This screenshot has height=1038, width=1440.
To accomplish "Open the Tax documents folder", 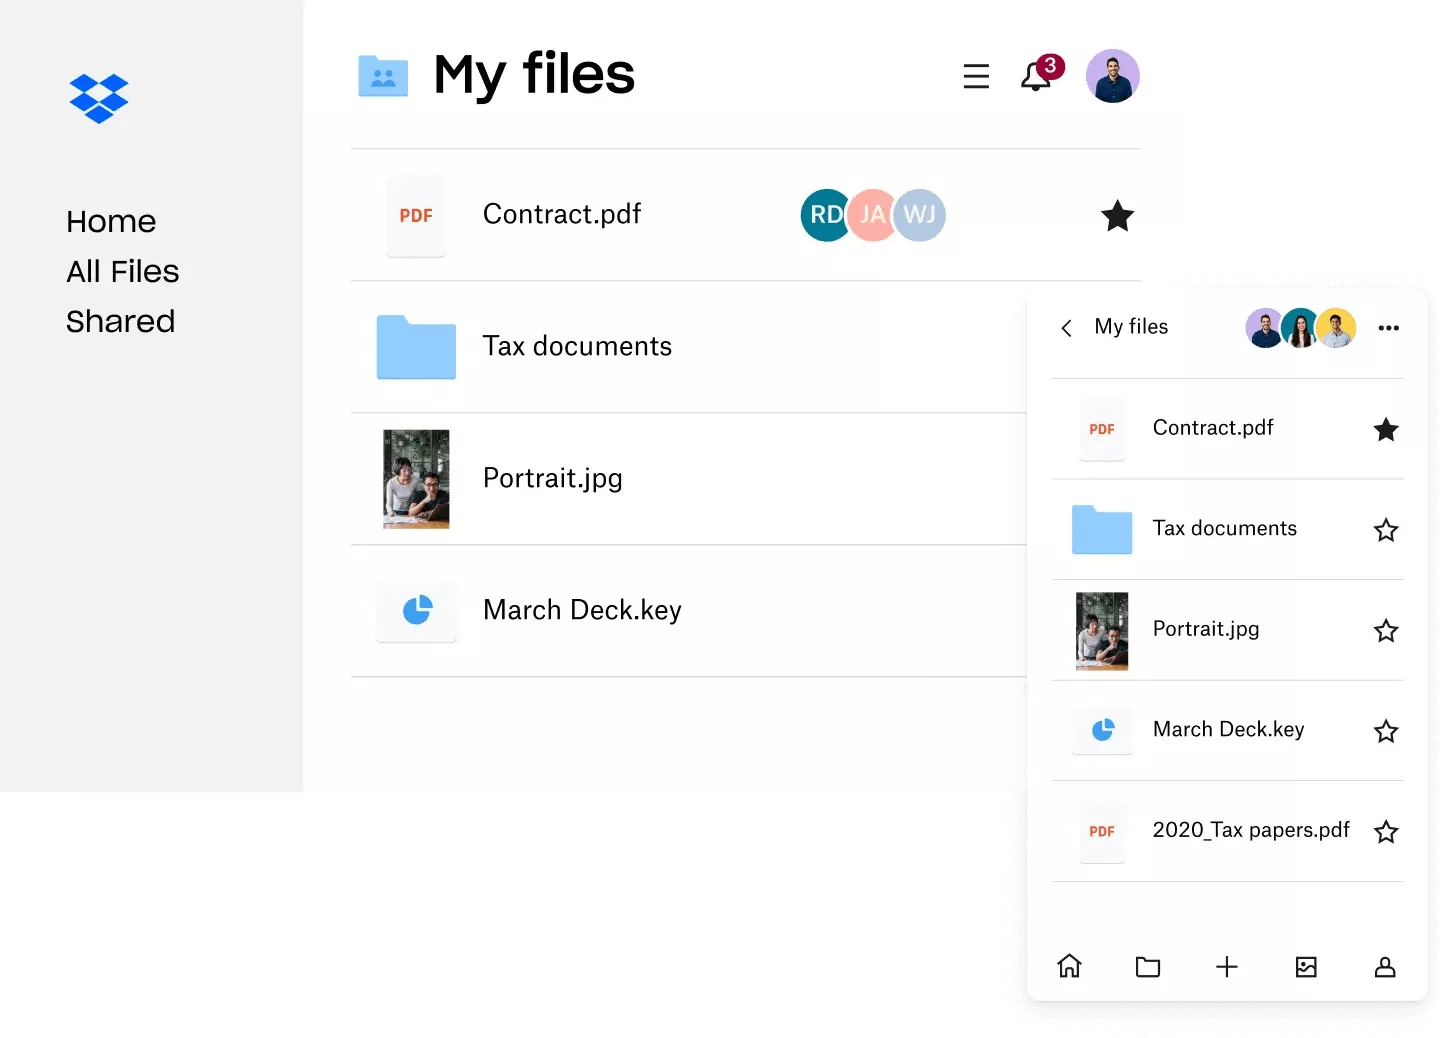I will click(578, 346).
